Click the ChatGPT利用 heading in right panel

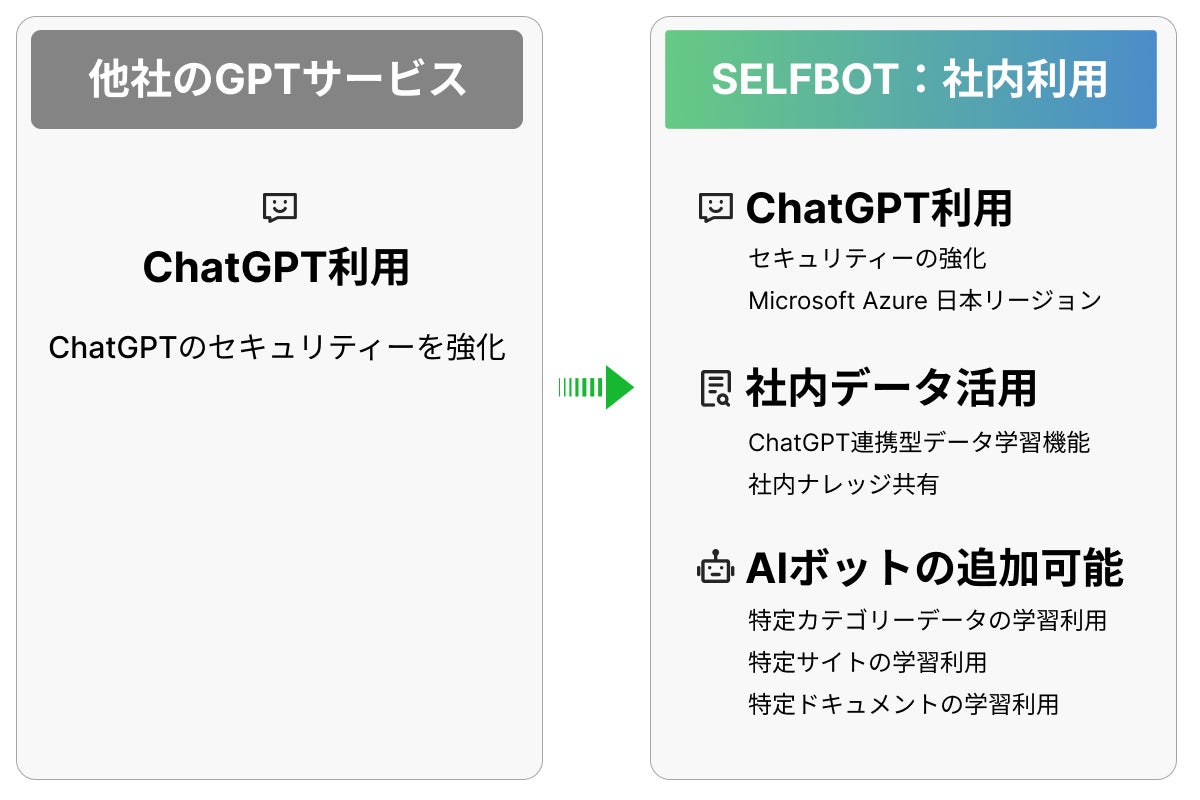click(x=880, y=208)
